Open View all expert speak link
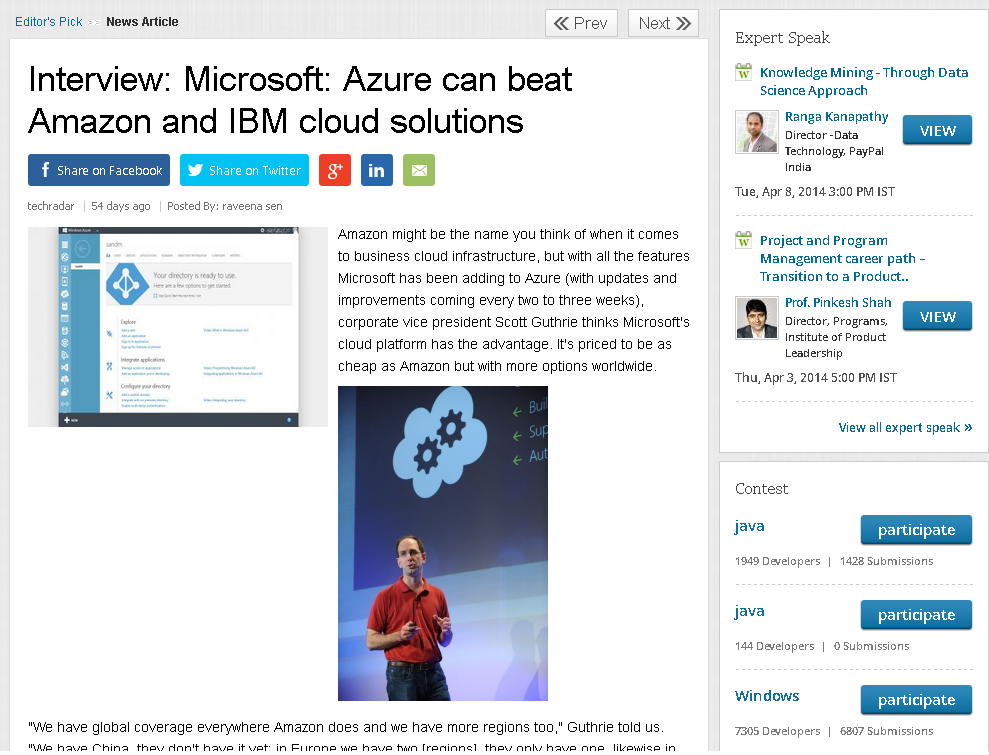 point(905,428)
